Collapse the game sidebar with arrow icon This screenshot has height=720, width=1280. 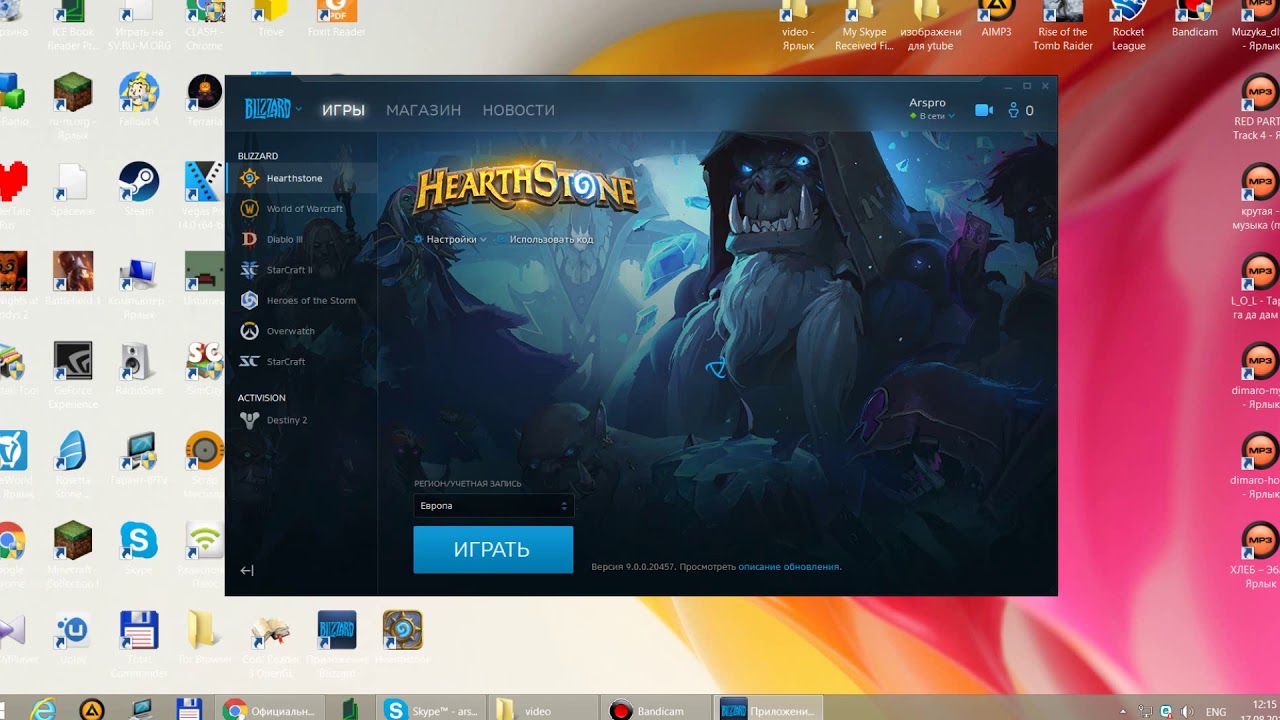247,570
